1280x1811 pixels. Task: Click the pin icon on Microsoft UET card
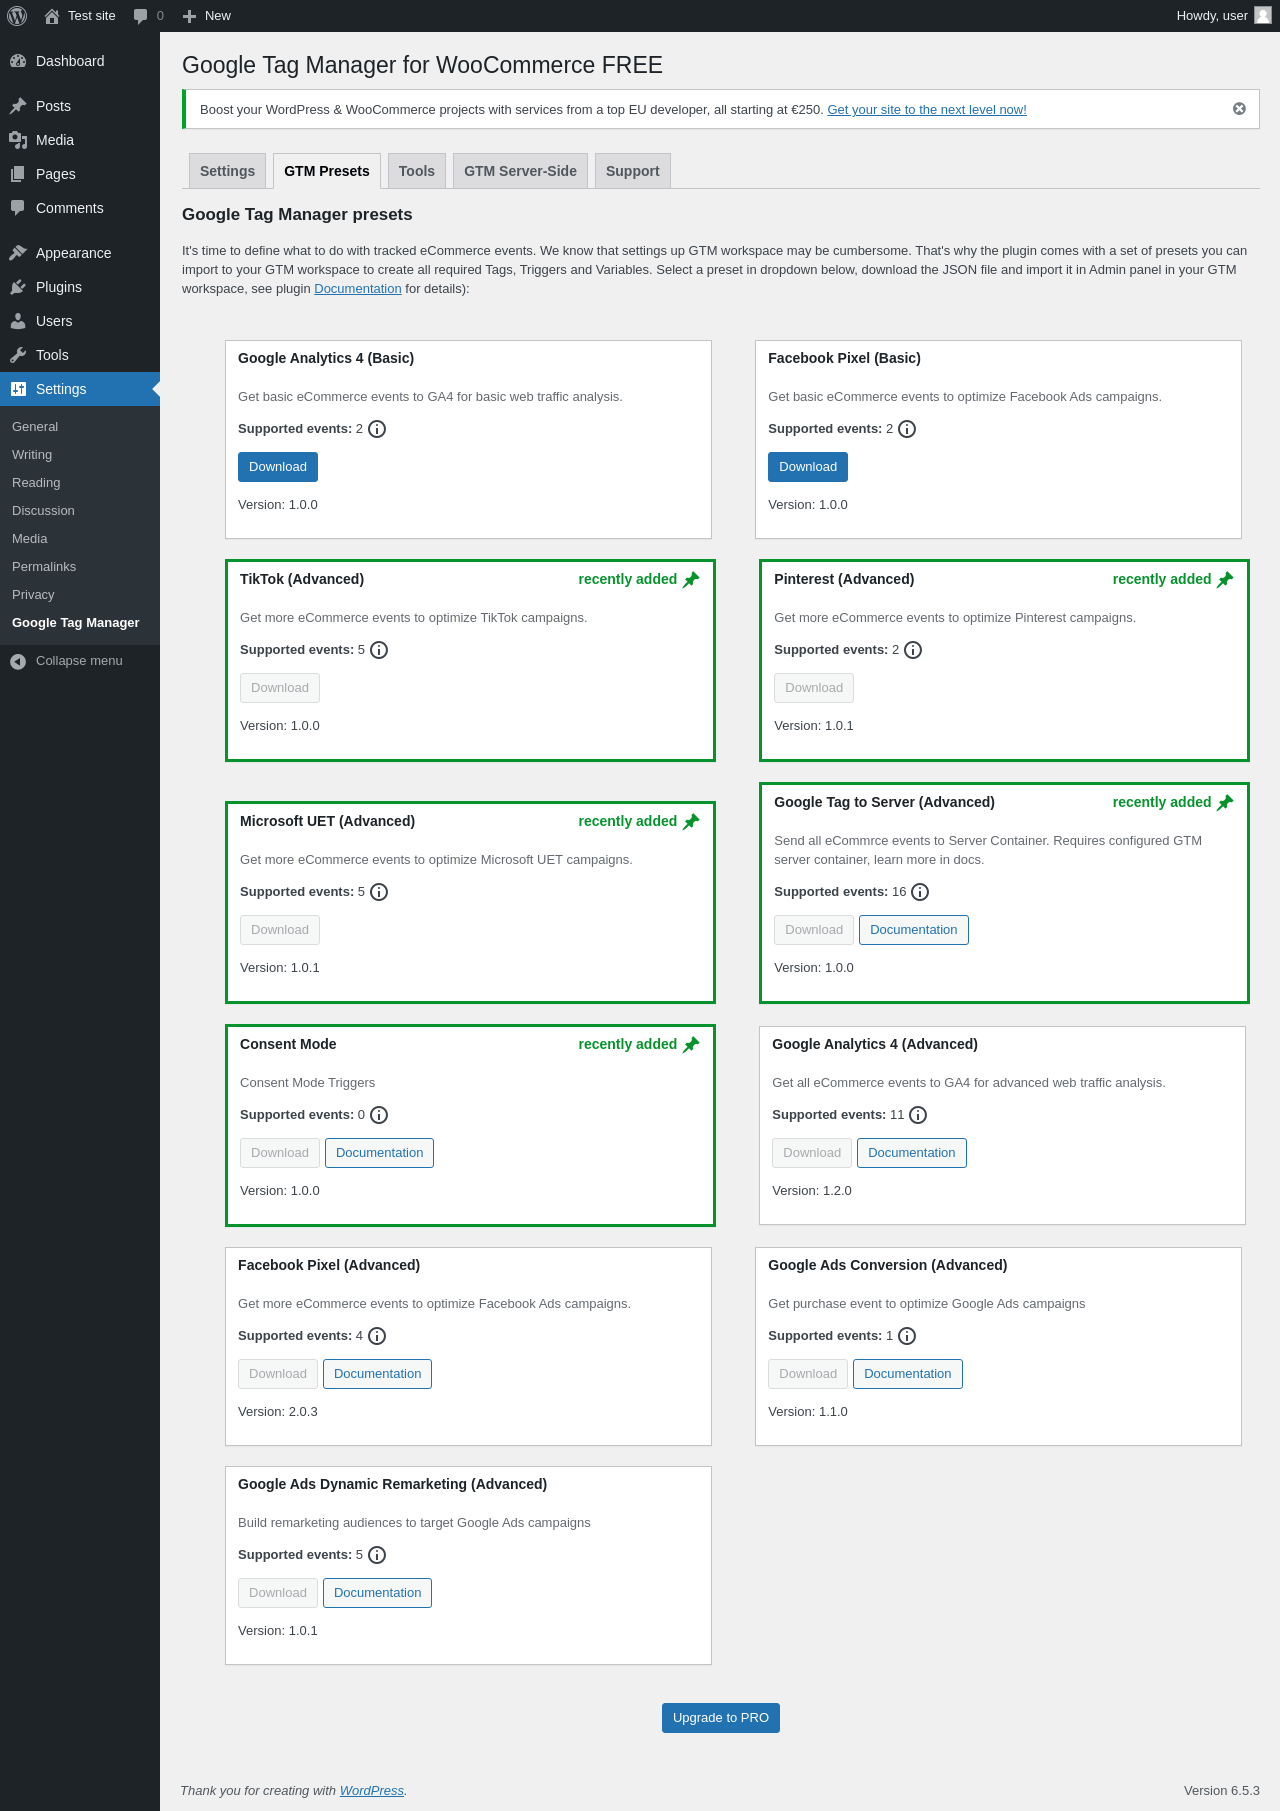pos(691,822)
